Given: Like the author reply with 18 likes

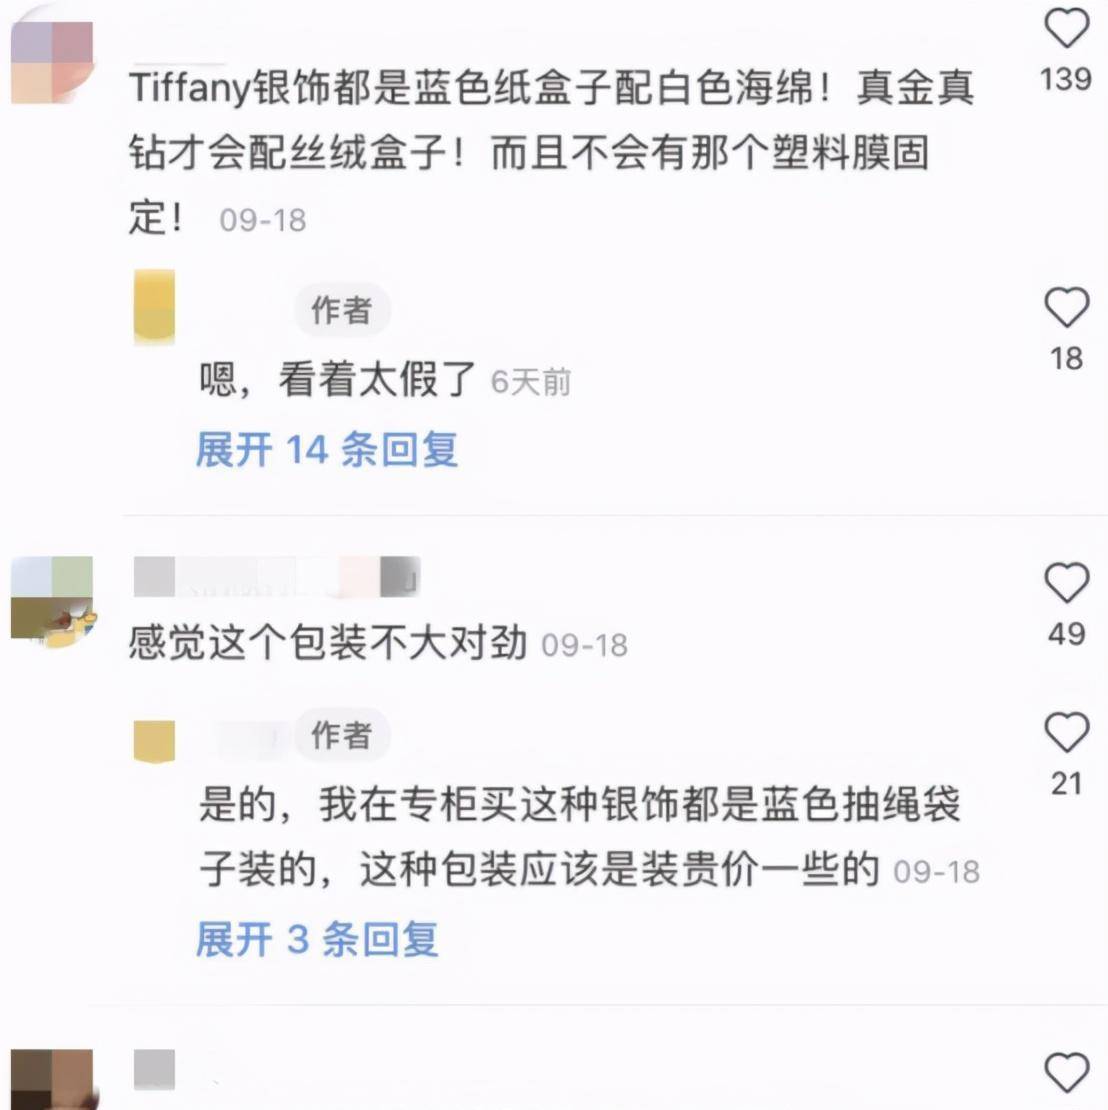Looking at the screenshot, I should point(1066,307).
